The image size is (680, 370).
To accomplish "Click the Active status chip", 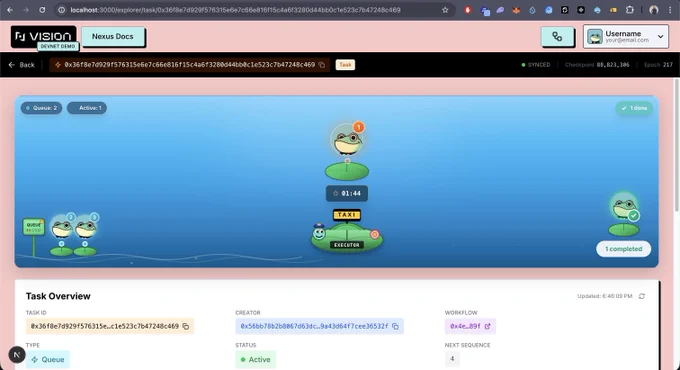I will [x=255, y=360].
